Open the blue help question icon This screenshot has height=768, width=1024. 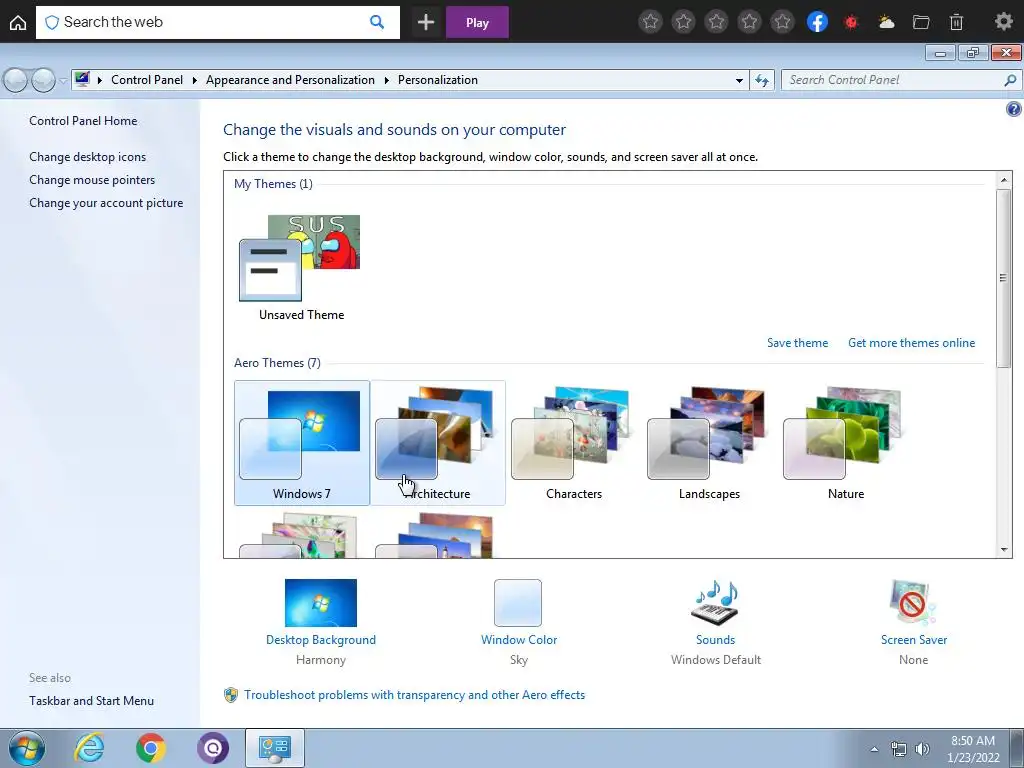pos(1013,109)
